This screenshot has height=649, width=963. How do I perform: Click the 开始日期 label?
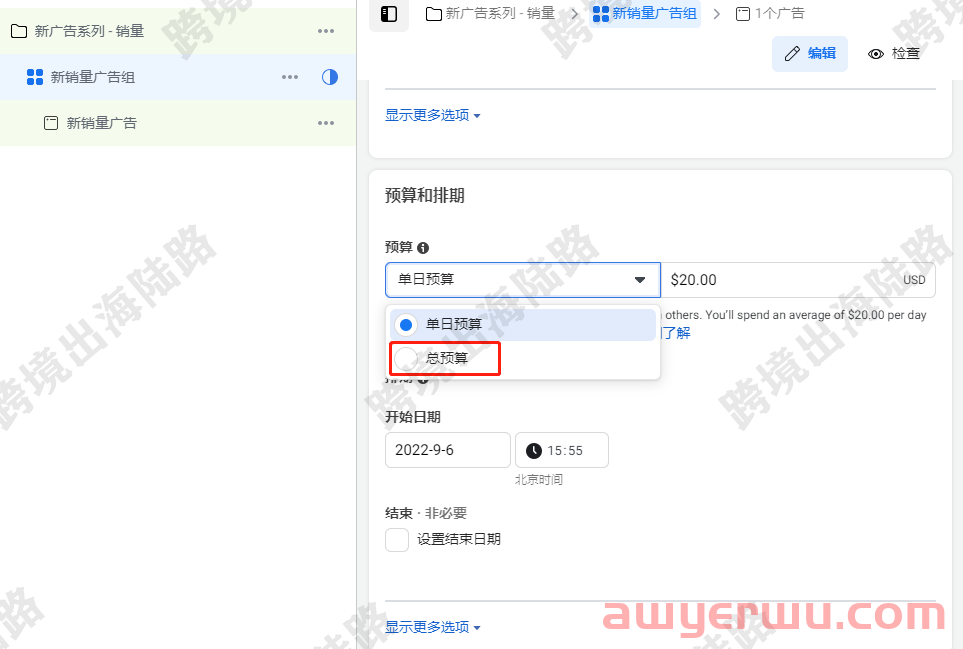click(x=413, y=417)
